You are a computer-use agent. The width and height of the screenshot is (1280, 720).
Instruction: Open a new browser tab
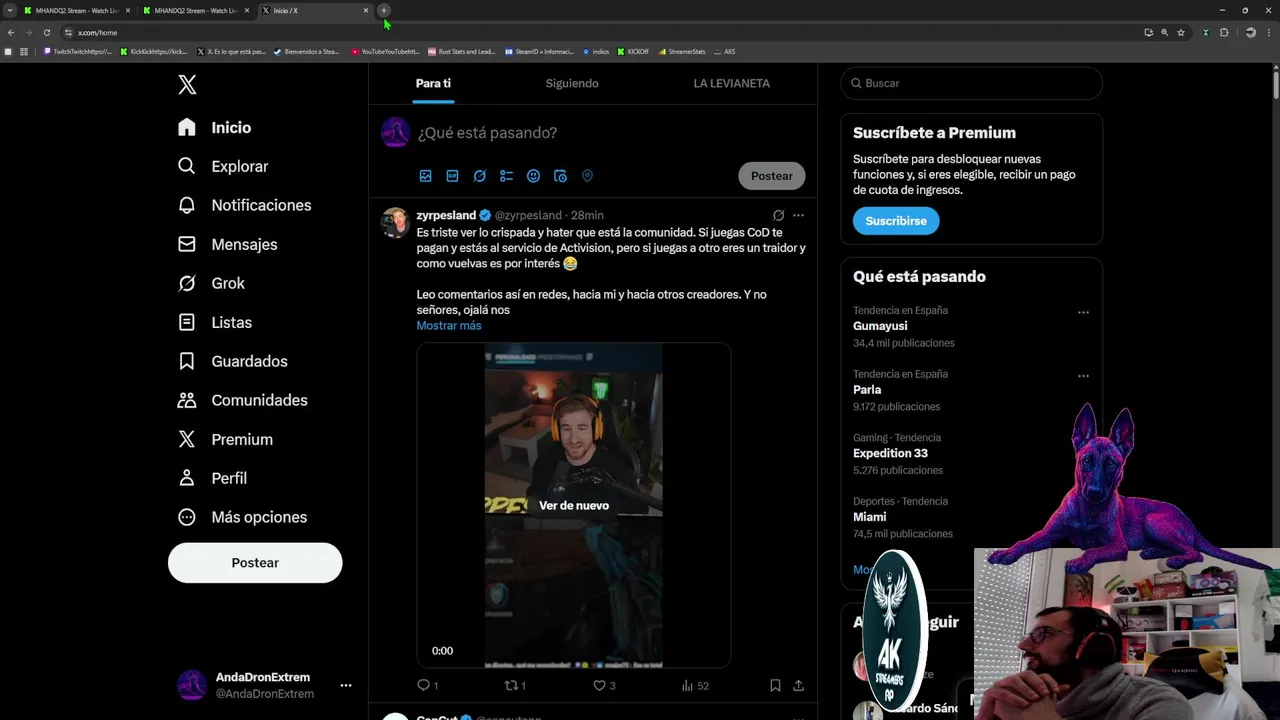384,10
